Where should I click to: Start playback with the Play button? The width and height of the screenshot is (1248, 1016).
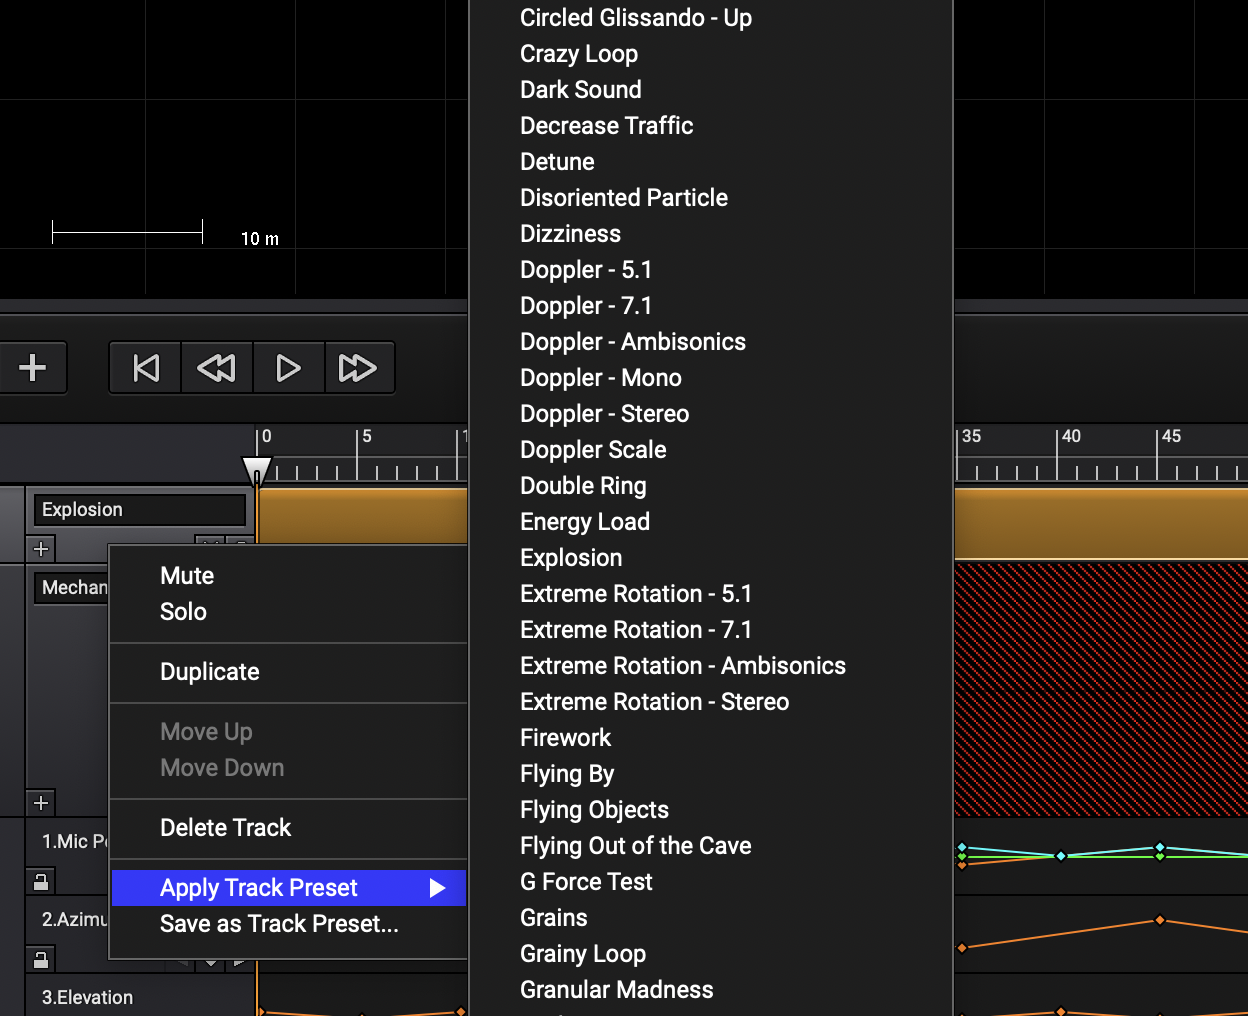[289, 367]
